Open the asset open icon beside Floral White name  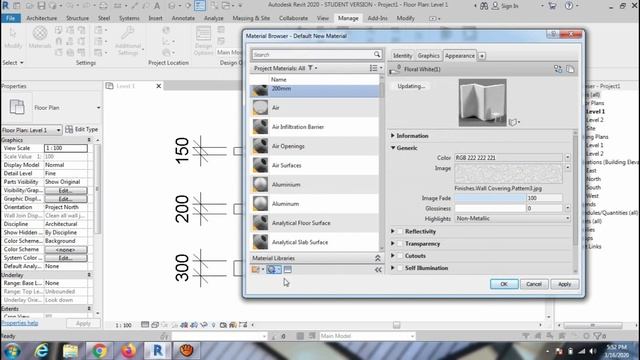click(395, 70)
